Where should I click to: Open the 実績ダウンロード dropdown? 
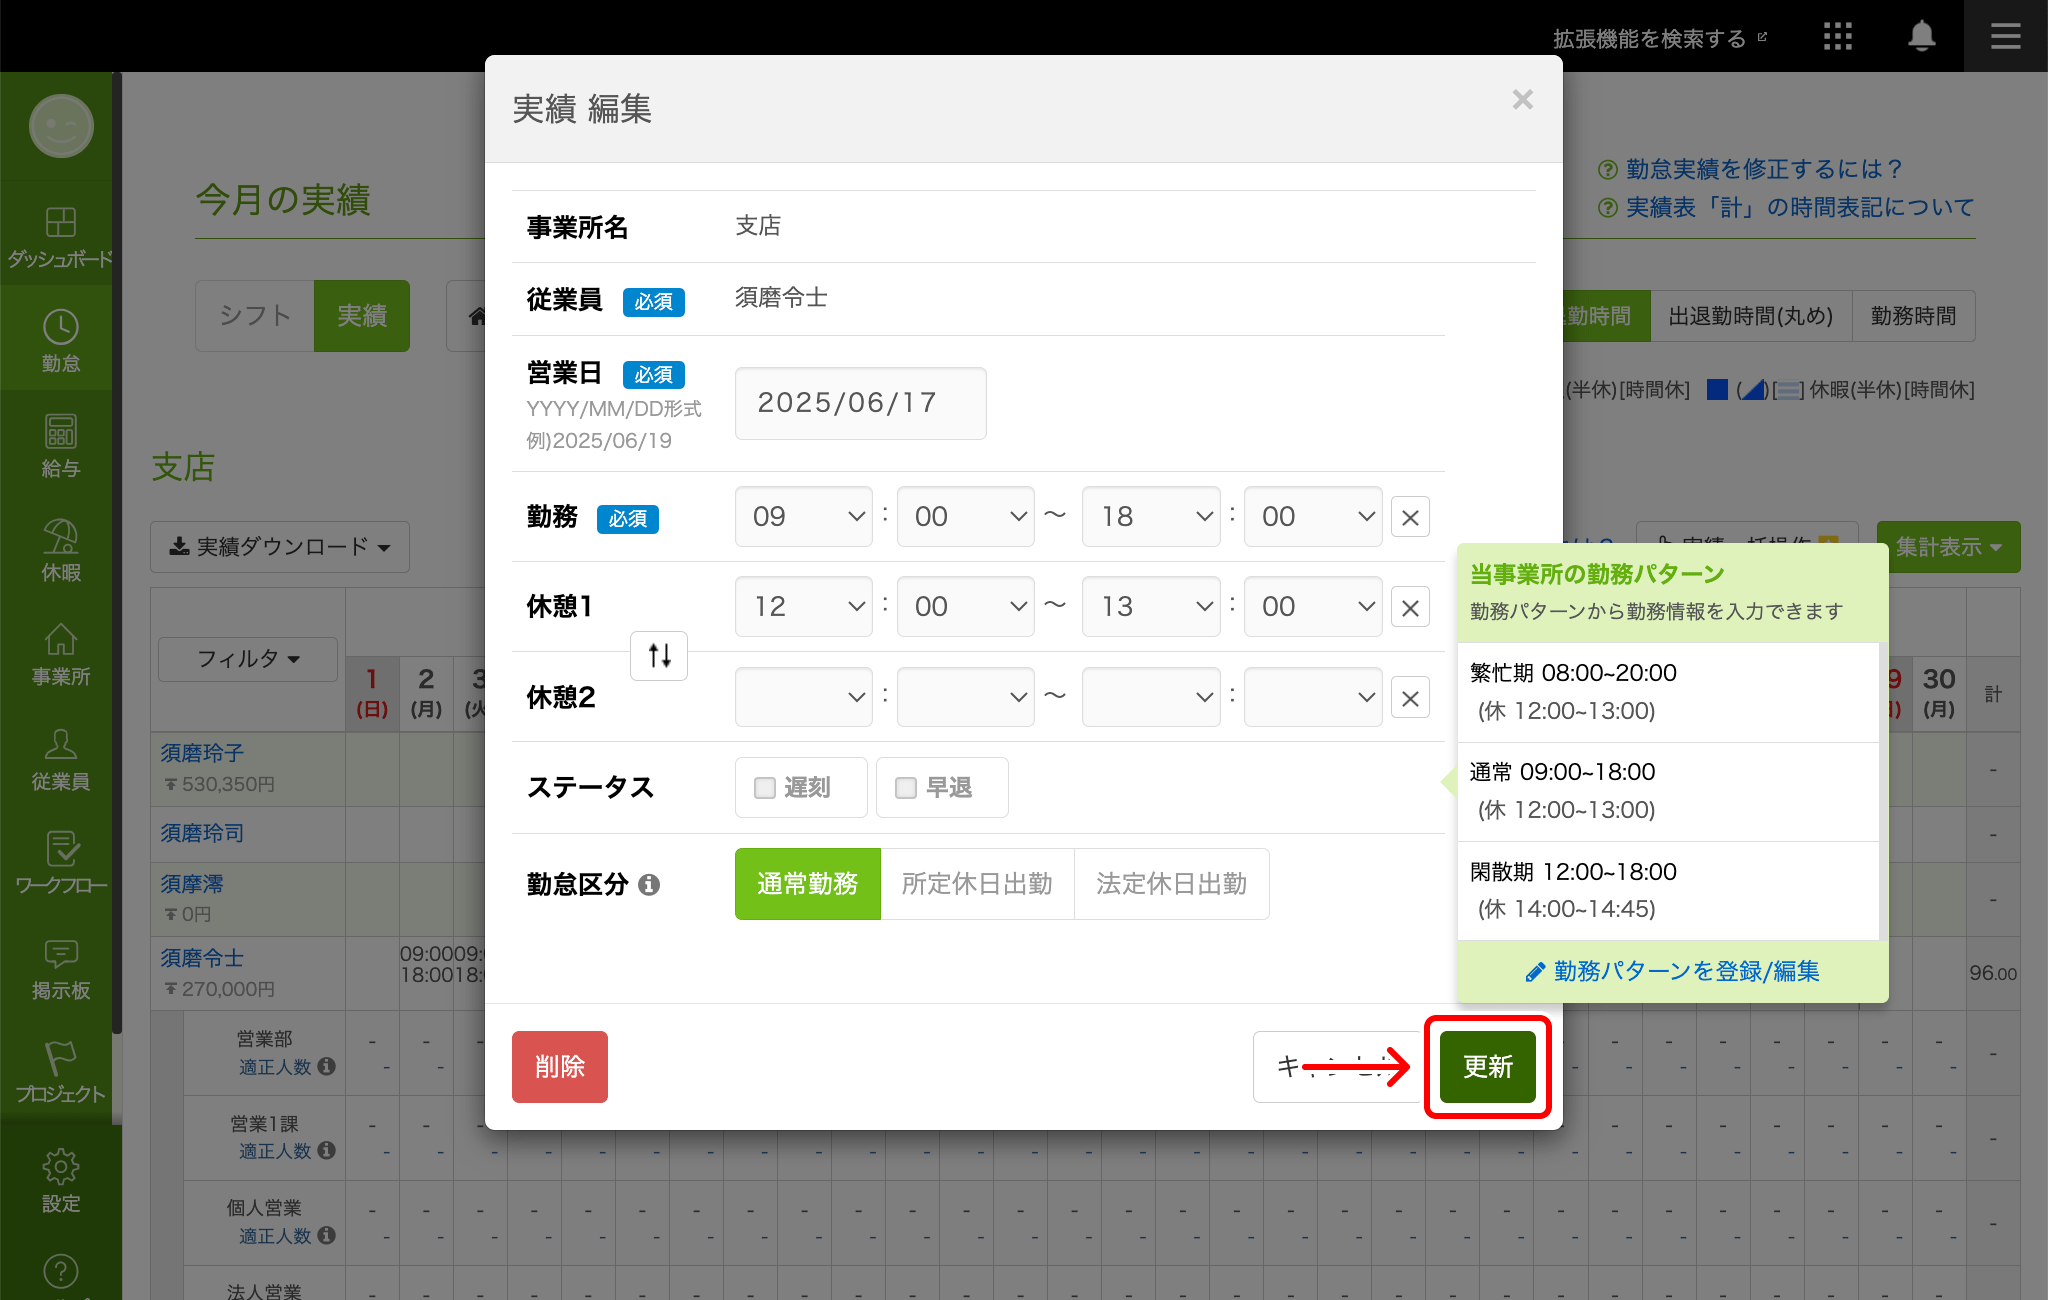pyautogui.click(x=280, y=547)
